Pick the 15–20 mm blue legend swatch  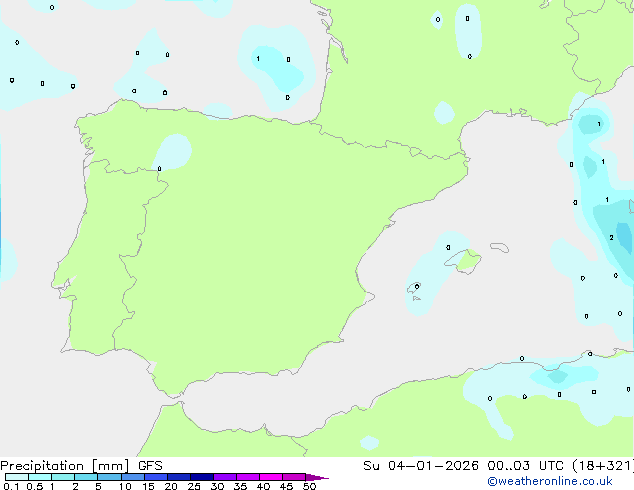(x=156, y=477)
